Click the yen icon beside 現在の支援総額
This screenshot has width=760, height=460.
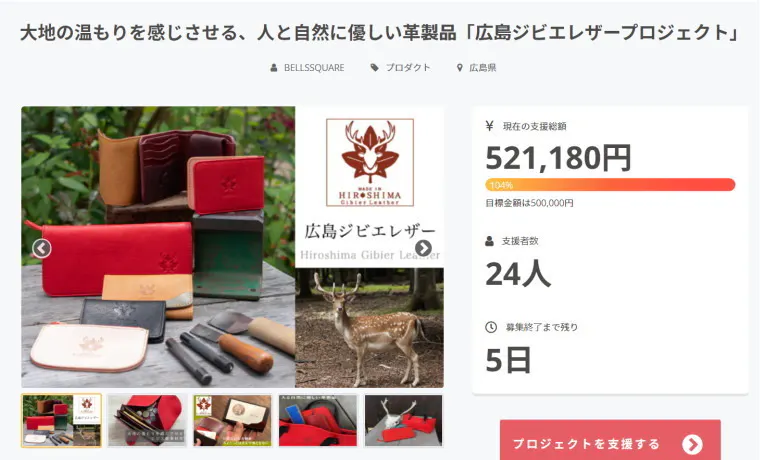[490, 126]
